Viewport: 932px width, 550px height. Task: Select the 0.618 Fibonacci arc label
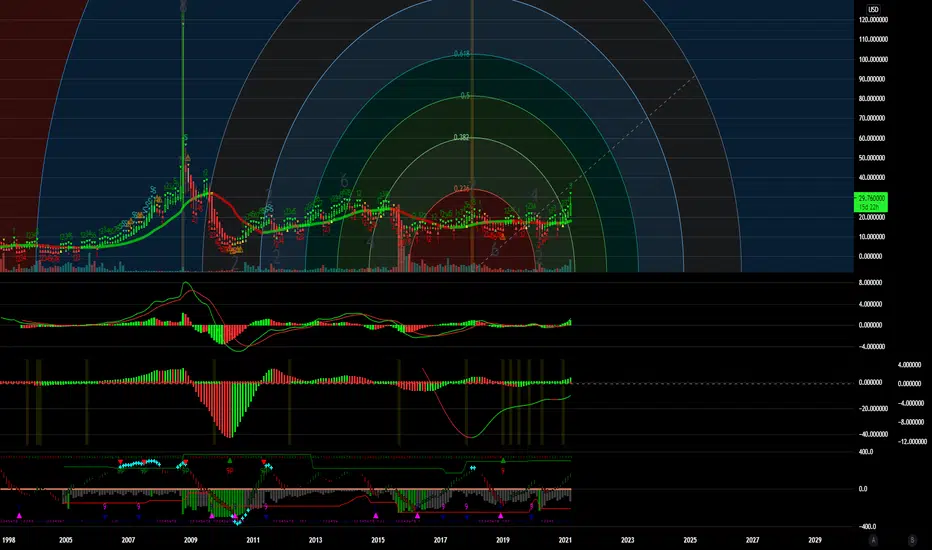pos(462,54)
